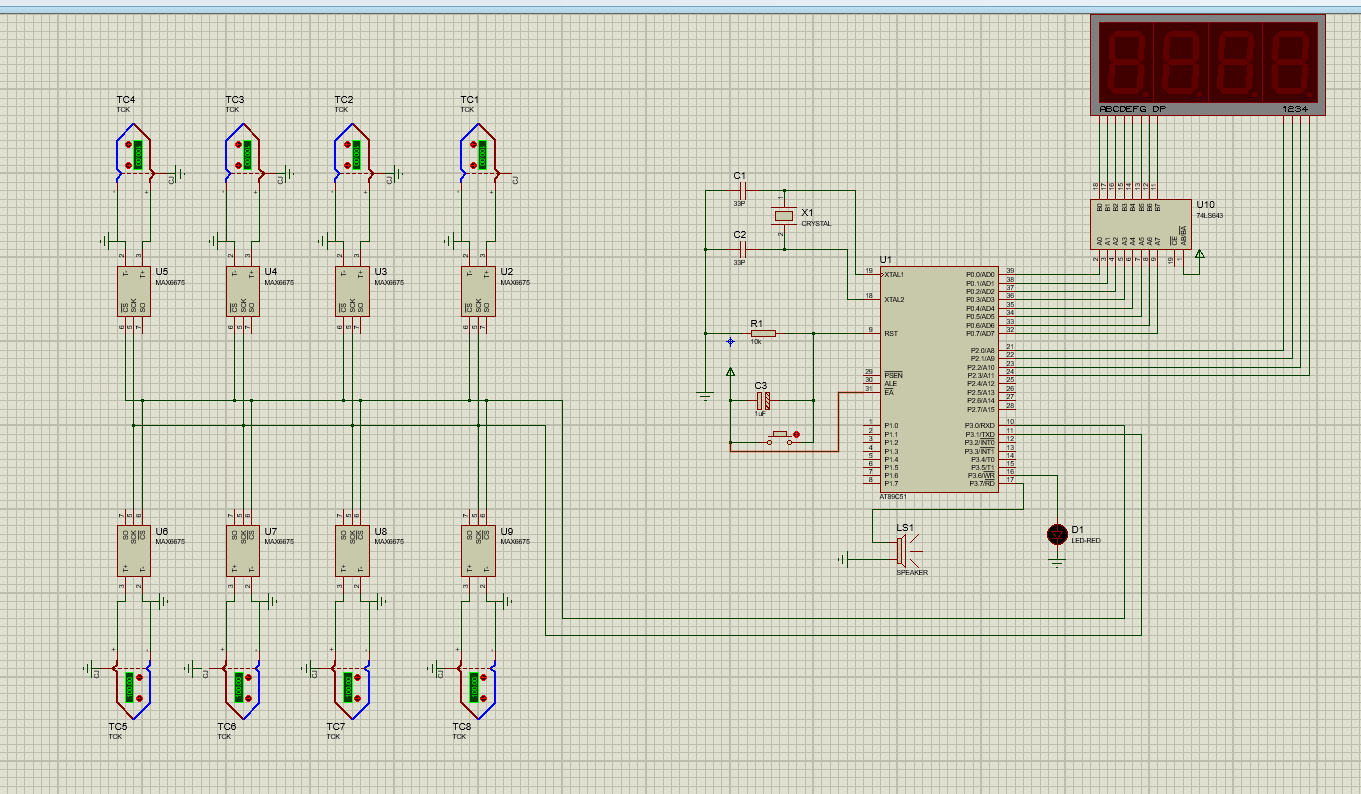Click the P0.0/AD0 pin name on U1

coord(980,274)
